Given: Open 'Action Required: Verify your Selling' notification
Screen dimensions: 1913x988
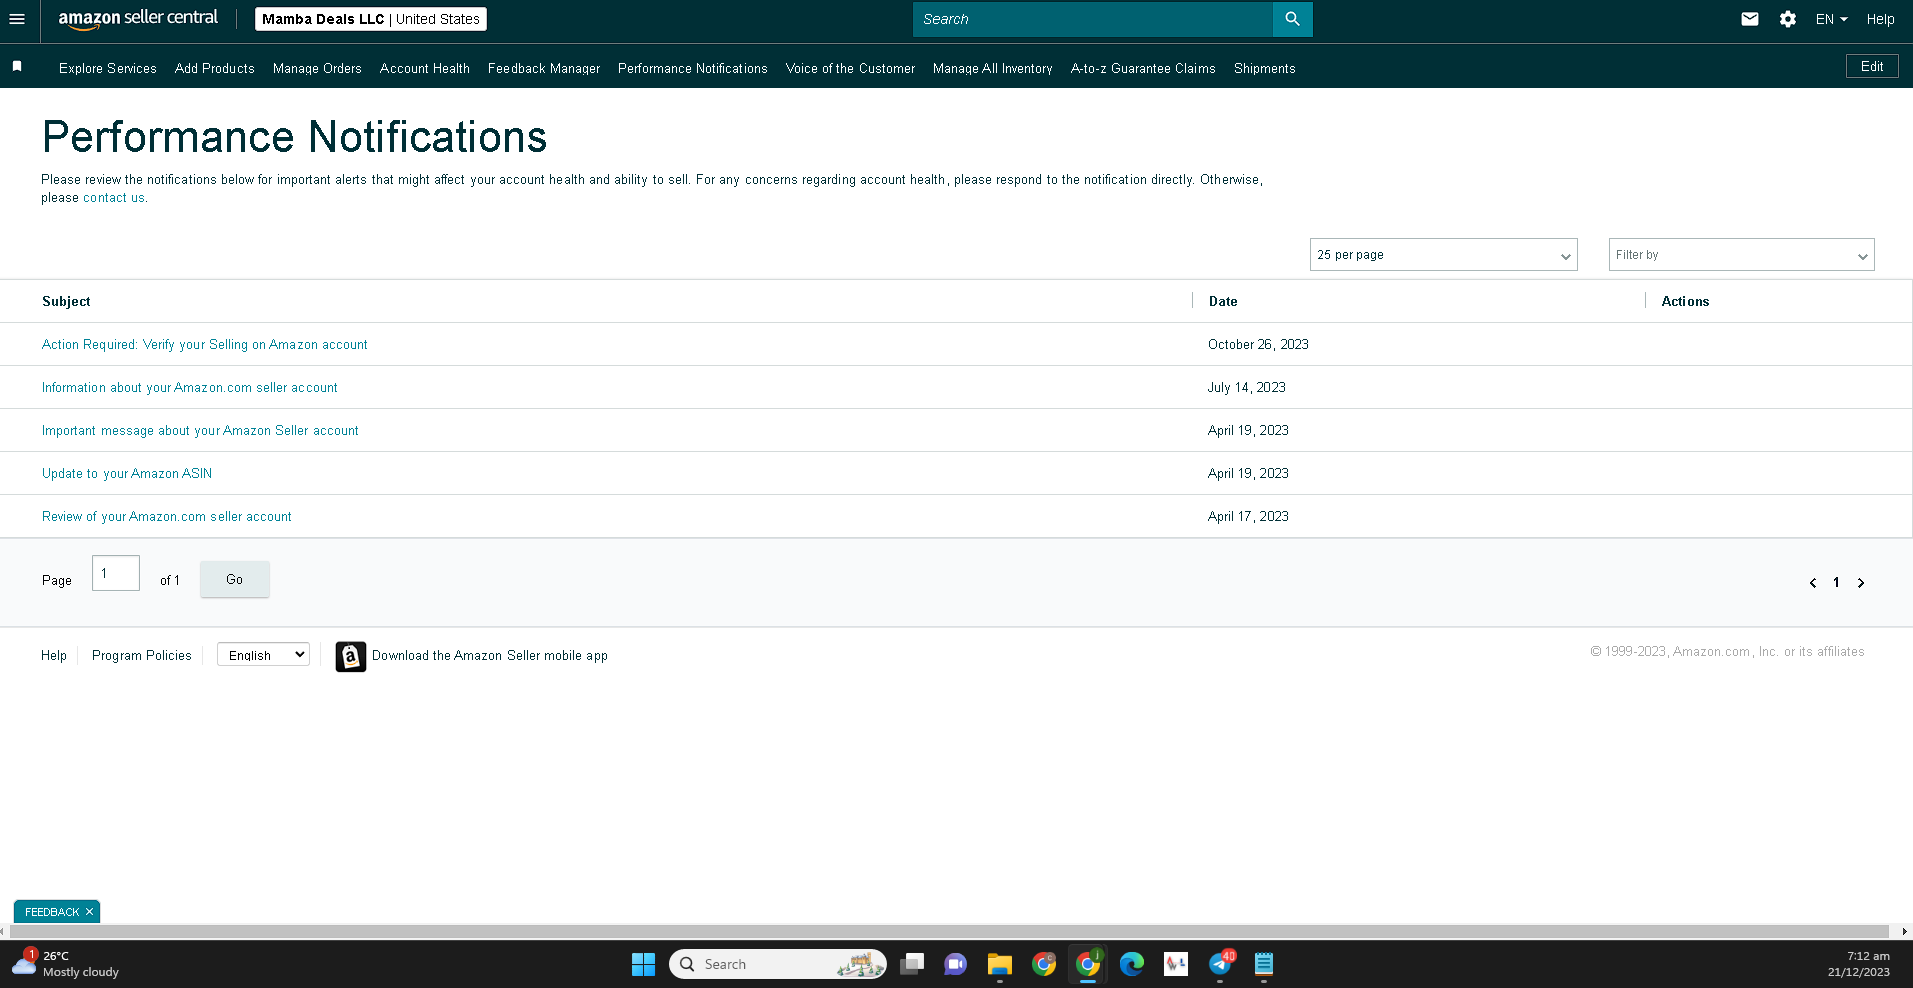Looking at the screenshot, I should click(x=205, y=344).
